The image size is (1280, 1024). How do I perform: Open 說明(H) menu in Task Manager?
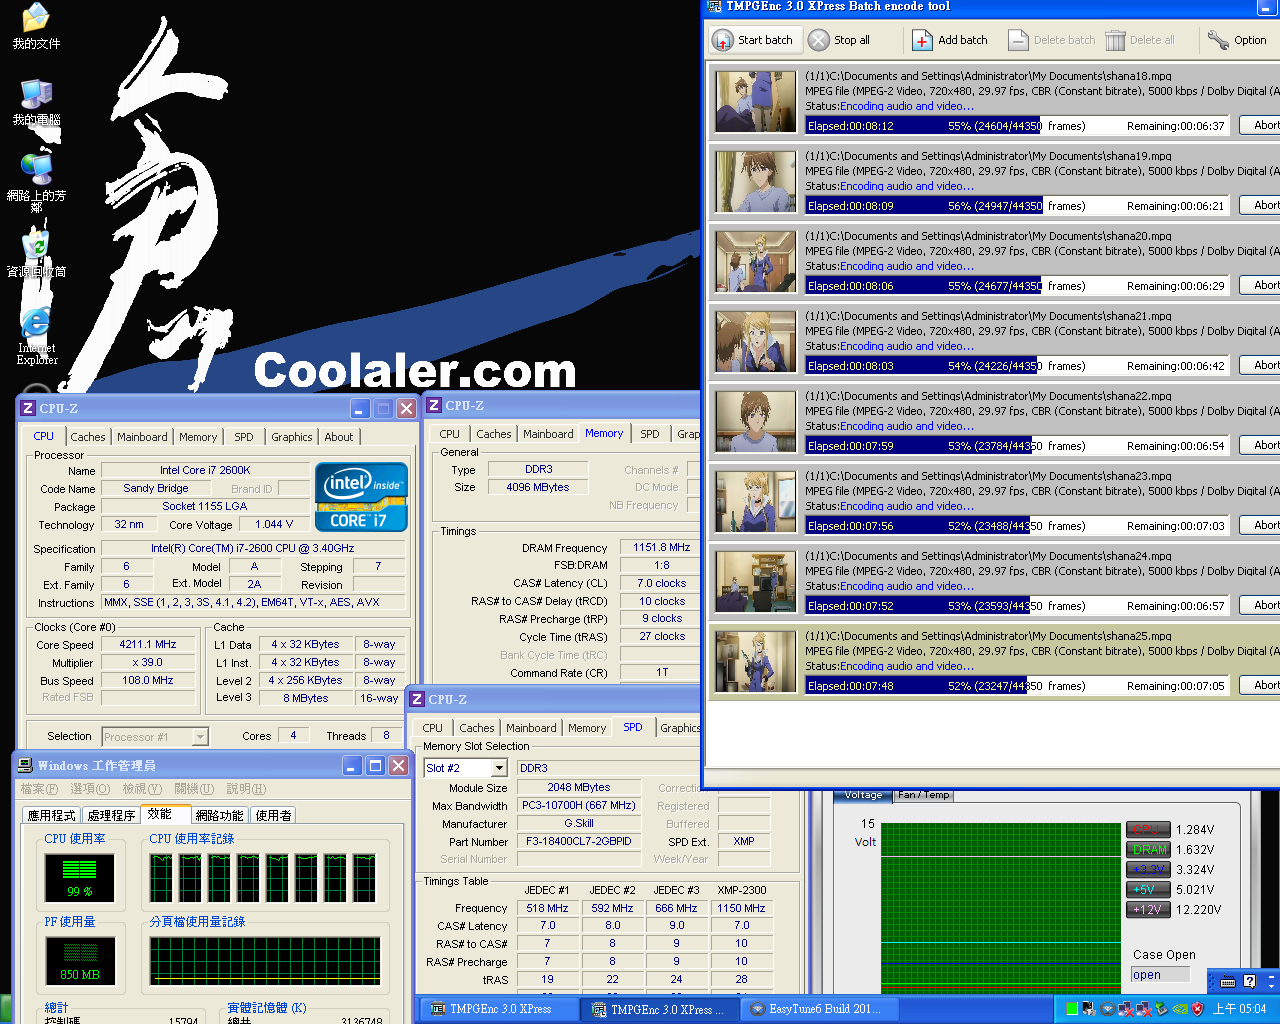(246, 789)
